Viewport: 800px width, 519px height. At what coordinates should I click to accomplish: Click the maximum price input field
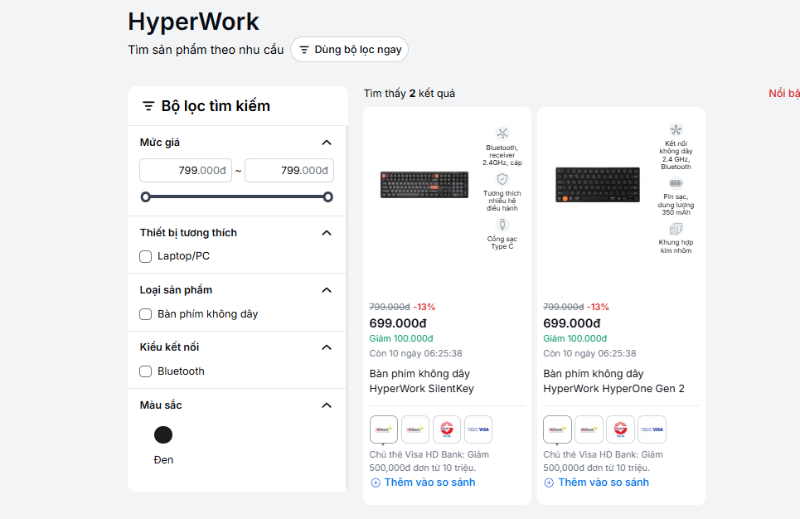click(x=289, y=170)
